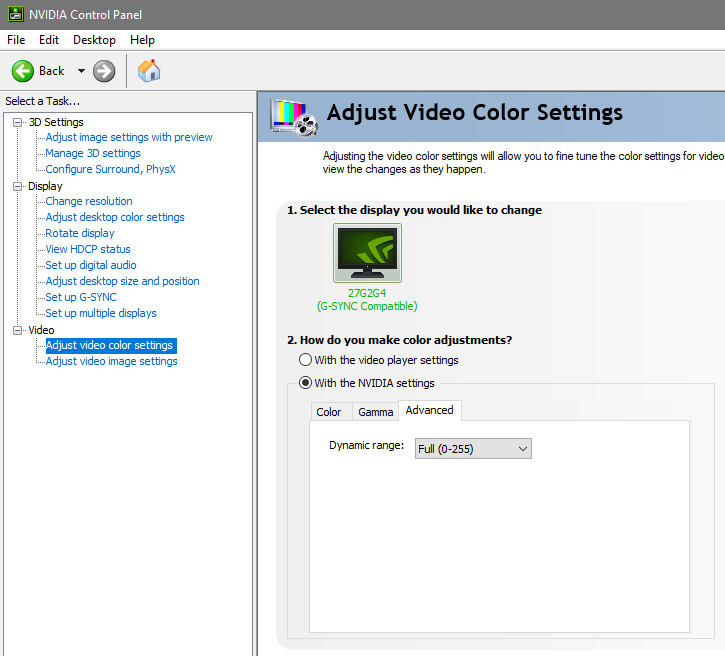The image size is (725, 656).
Task: Open Adjust image settings with preview
Action: click(129, 137)
